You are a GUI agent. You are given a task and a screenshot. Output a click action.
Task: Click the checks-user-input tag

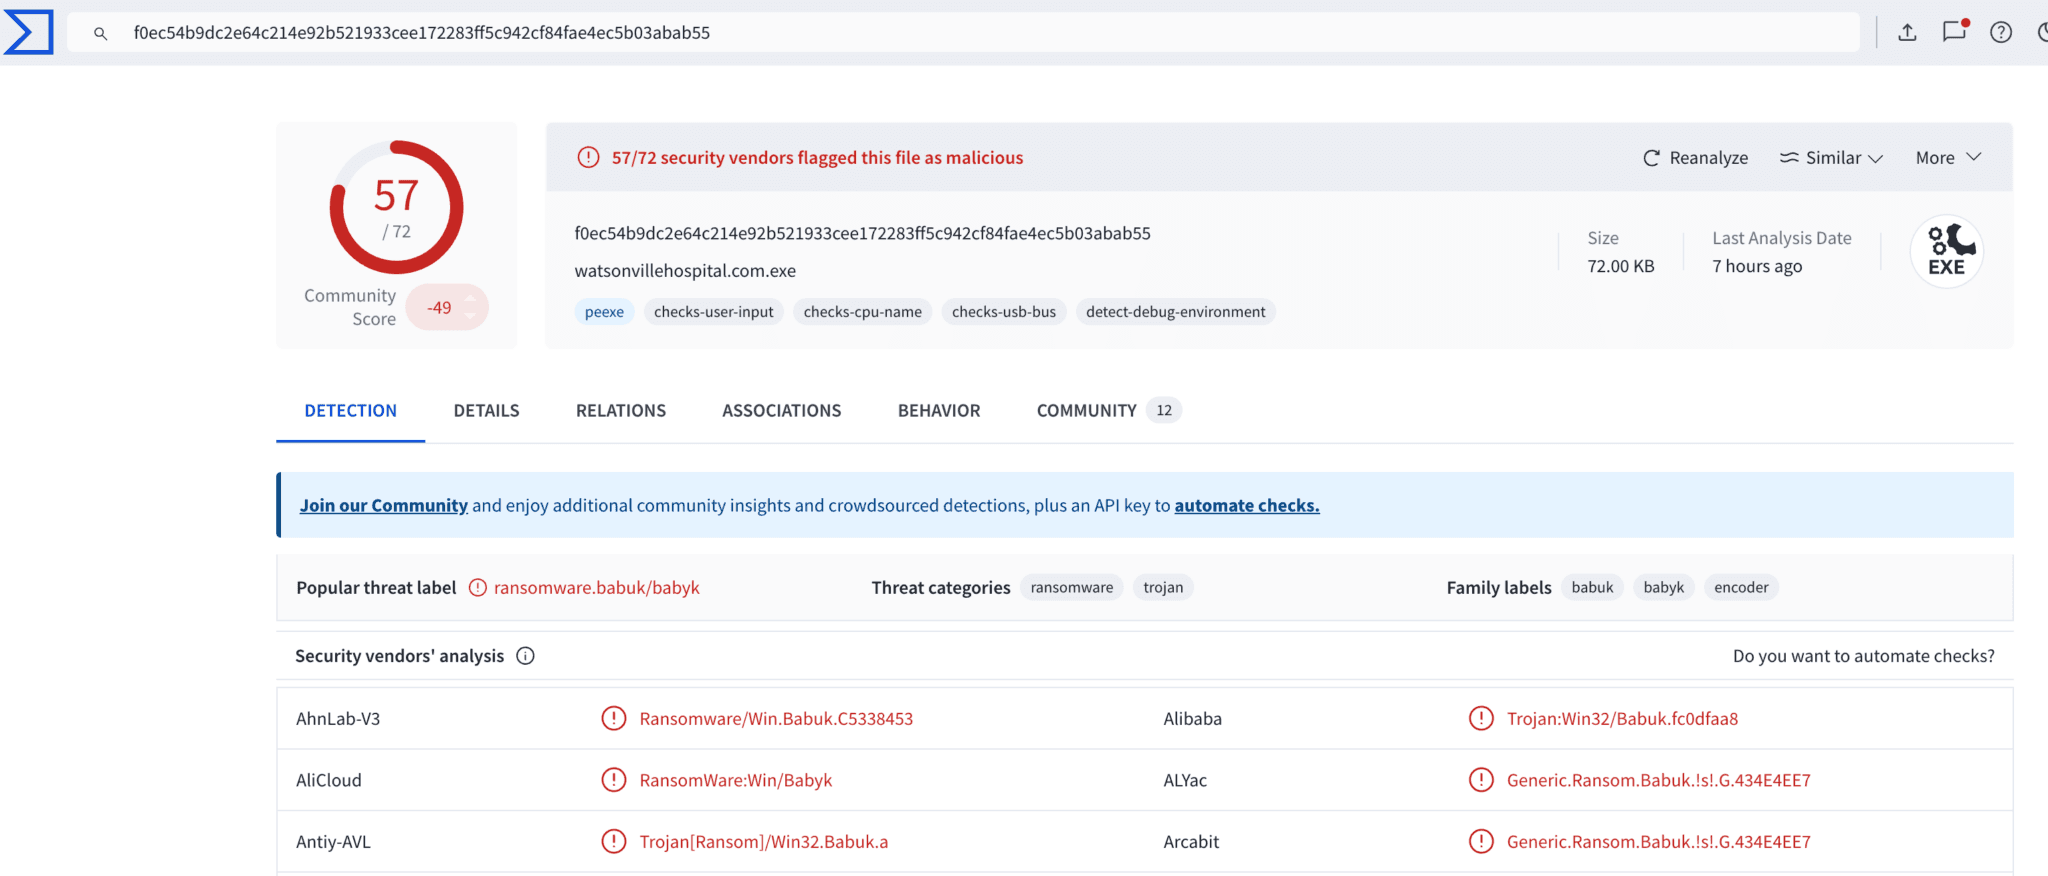[x=714, y=312]
